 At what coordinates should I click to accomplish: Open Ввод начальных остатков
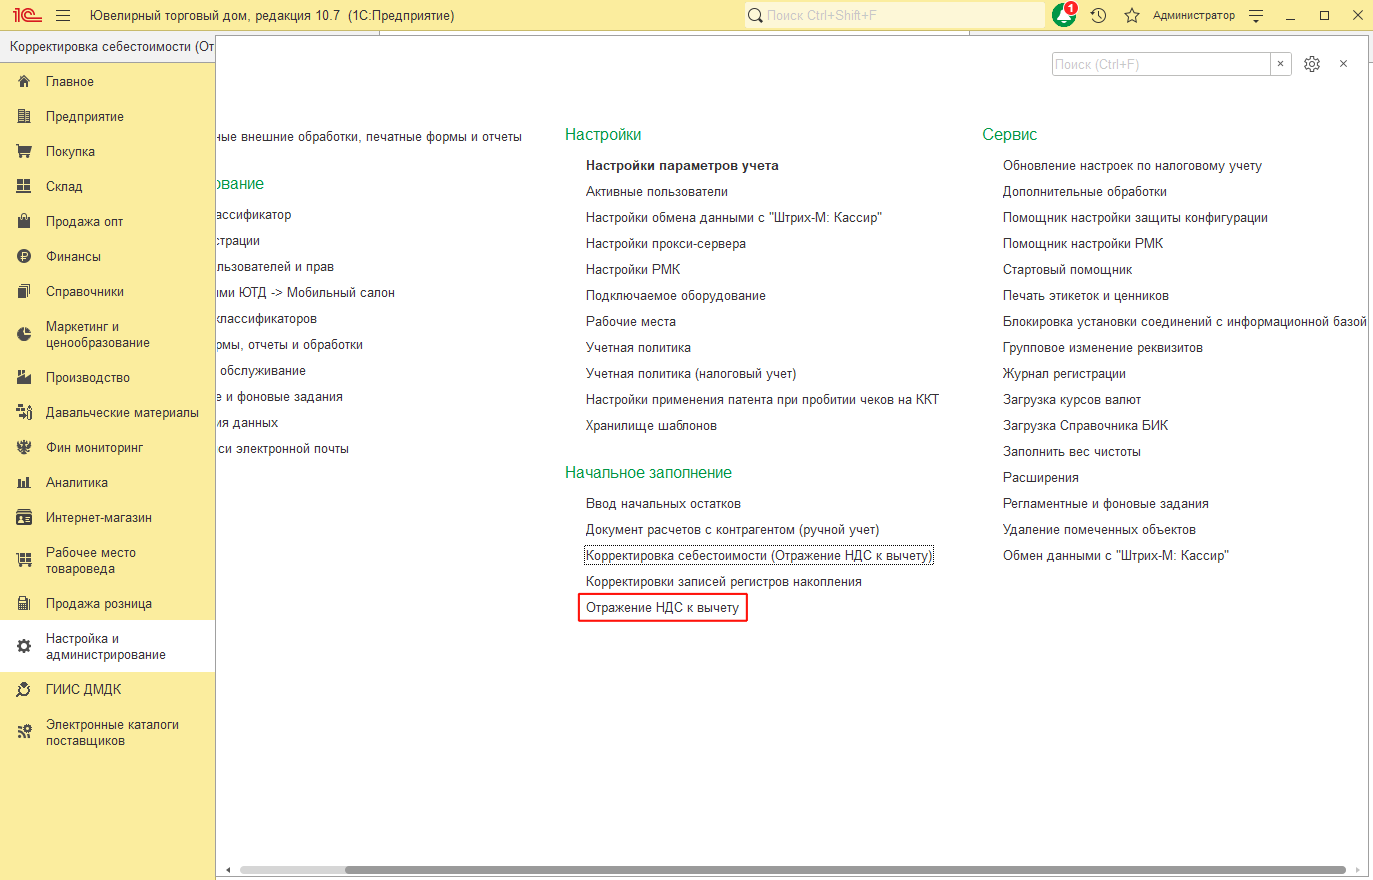(x=663, y=504)
